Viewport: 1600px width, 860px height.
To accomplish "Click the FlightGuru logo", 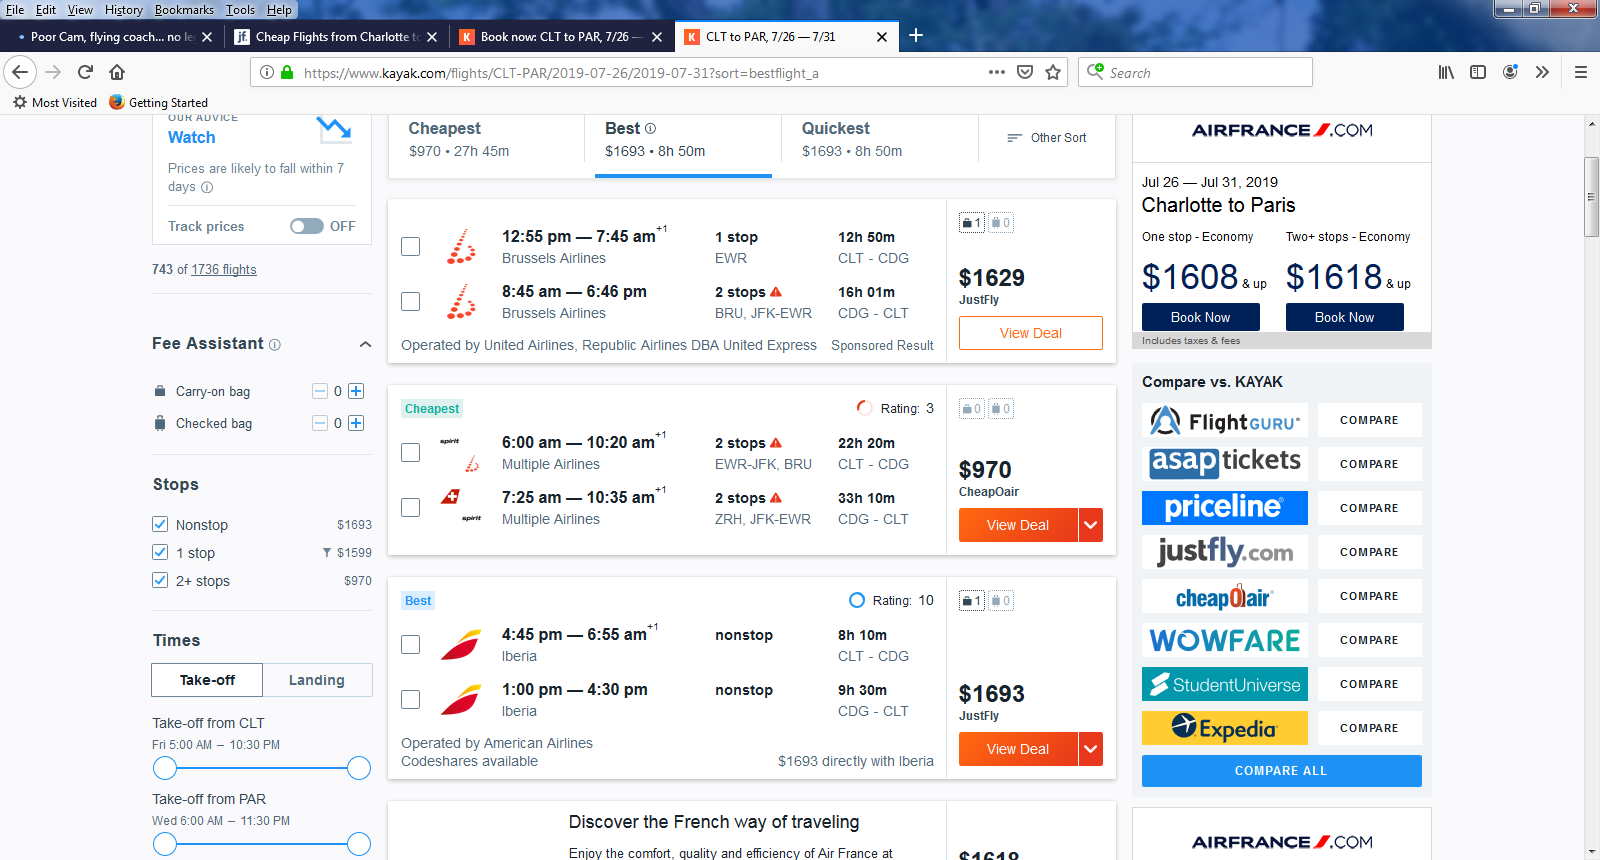I will click(1225, 421).
